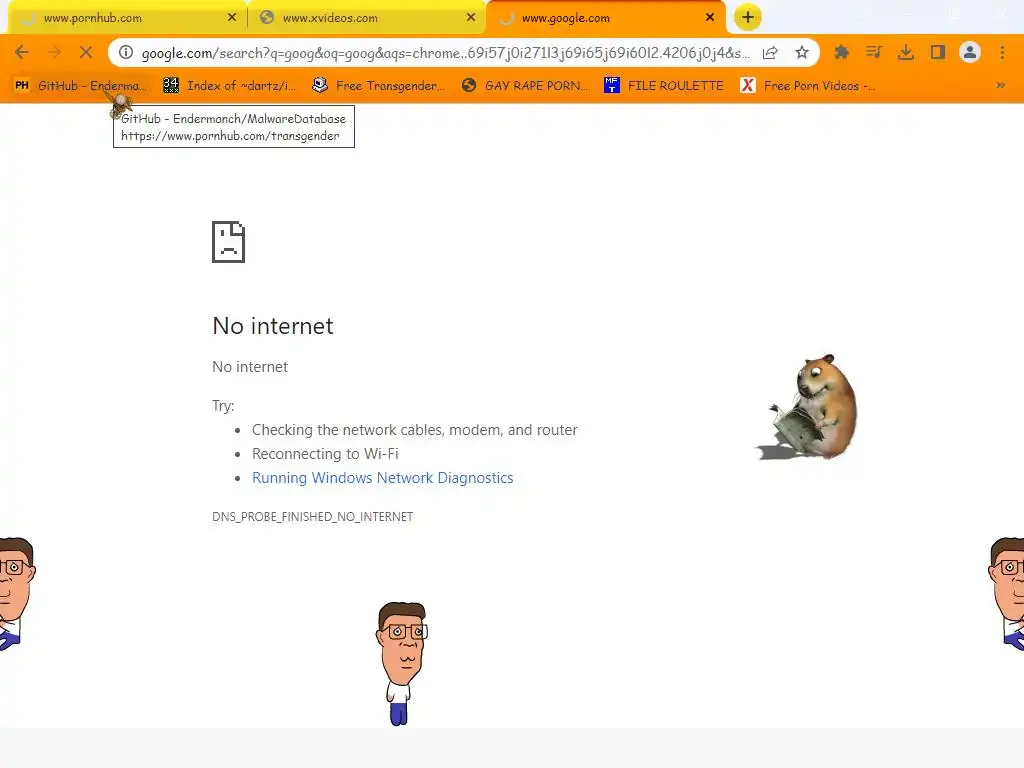The width and height of the screenshot is (1024, 768).
Task: Click the sad page error icon
Action: (229, 242)
